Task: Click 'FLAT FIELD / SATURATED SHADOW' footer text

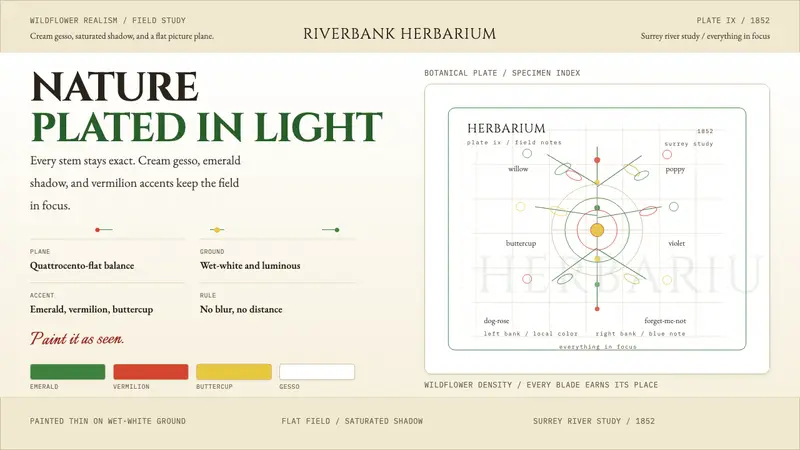Action: [352, 421]
